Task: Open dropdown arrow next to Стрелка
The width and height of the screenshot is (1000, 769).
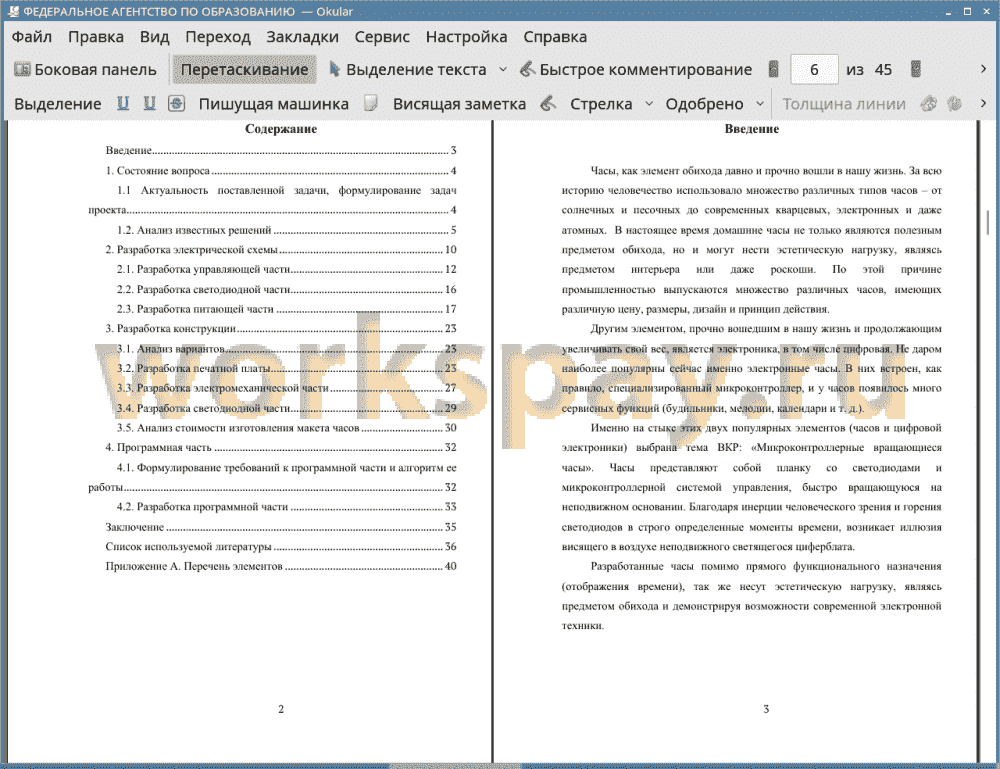Action: pyautogui.click(x=649, y=103)
